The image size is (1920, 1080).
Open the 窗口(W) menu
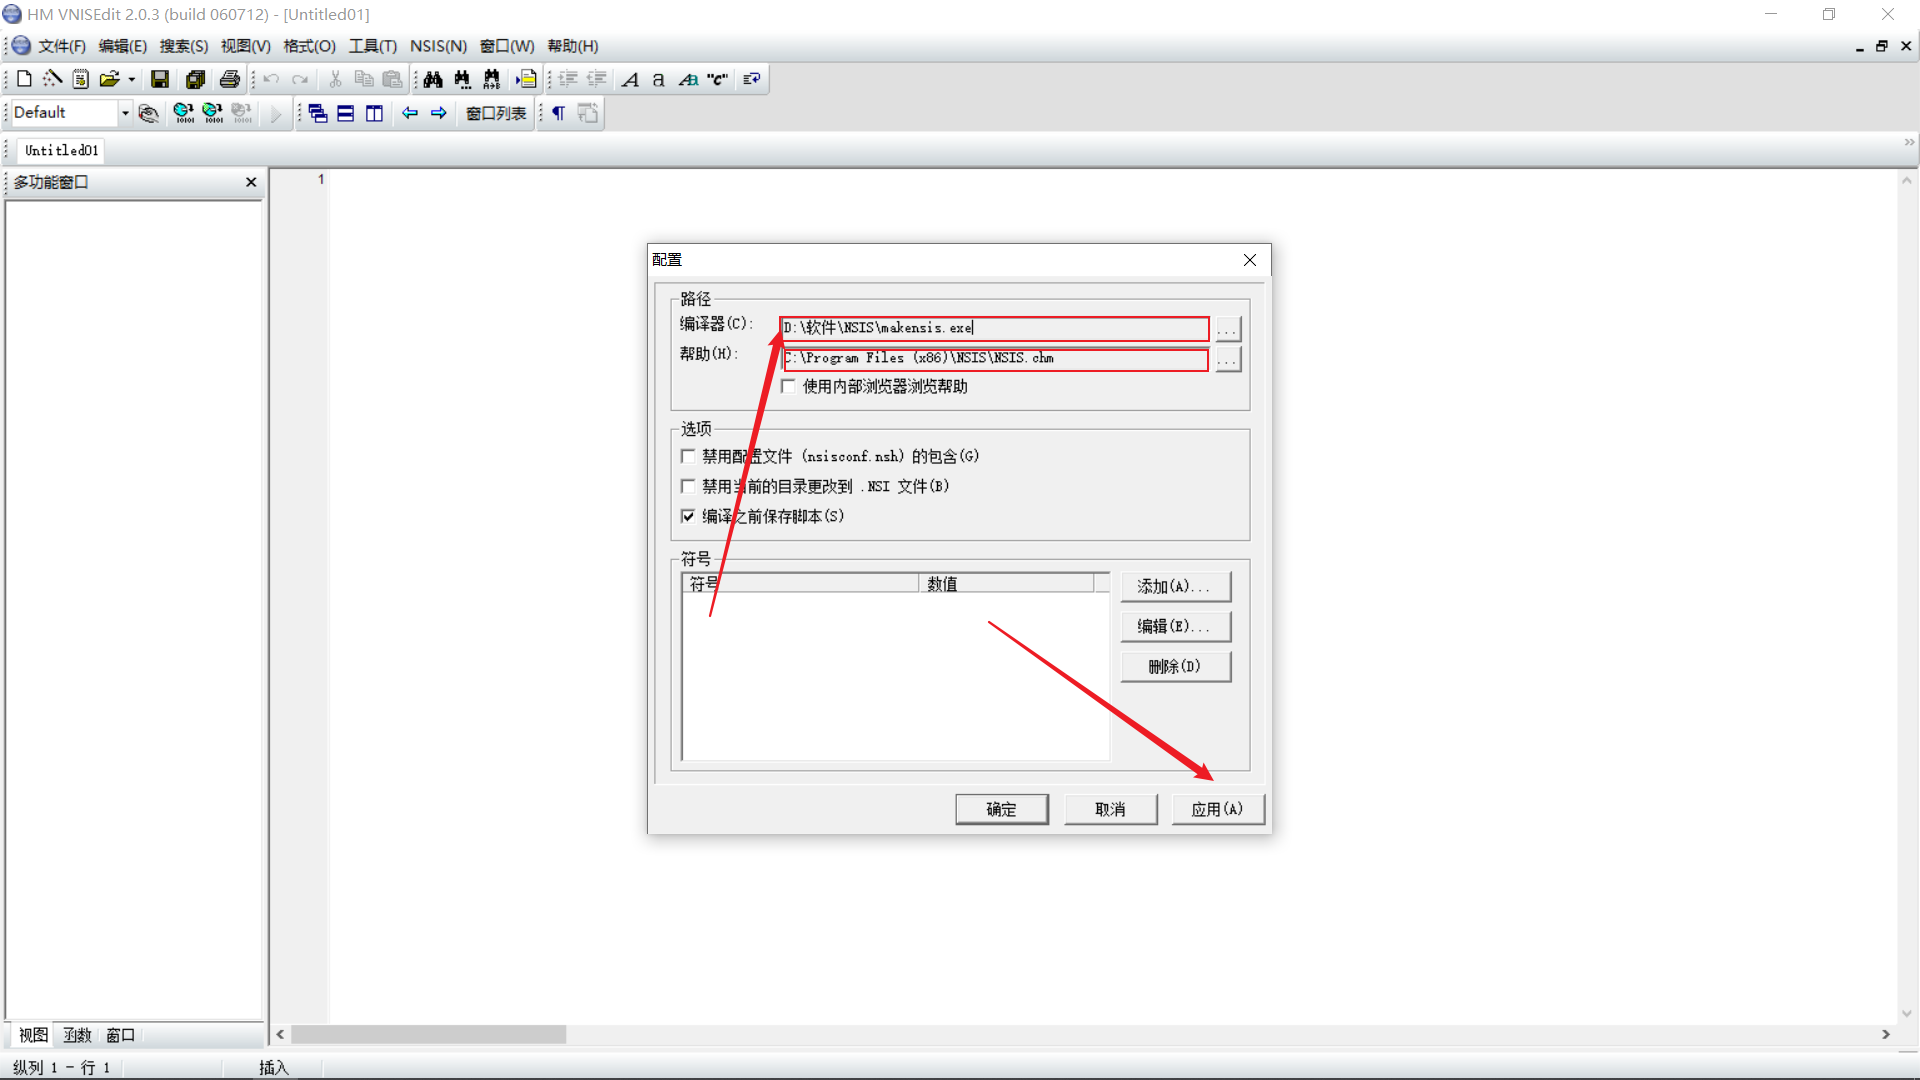point(507,46)
